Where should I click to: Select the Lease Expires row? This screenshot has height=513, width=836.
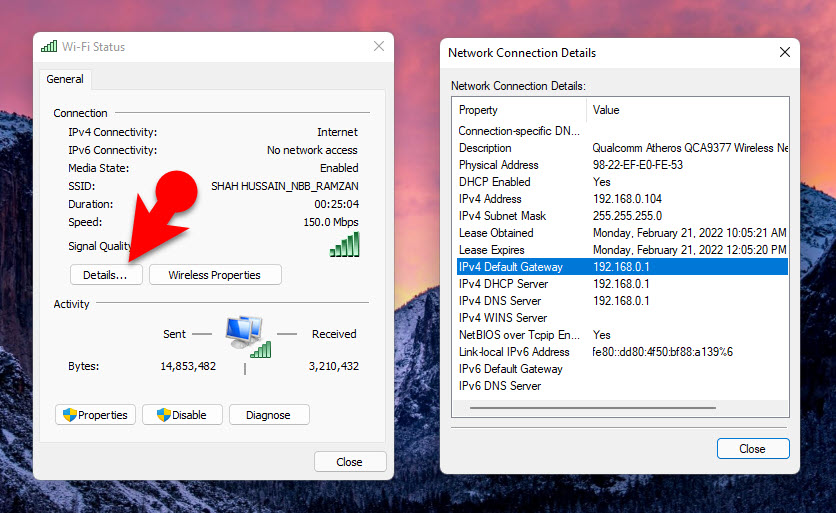[x=622, y=250]
